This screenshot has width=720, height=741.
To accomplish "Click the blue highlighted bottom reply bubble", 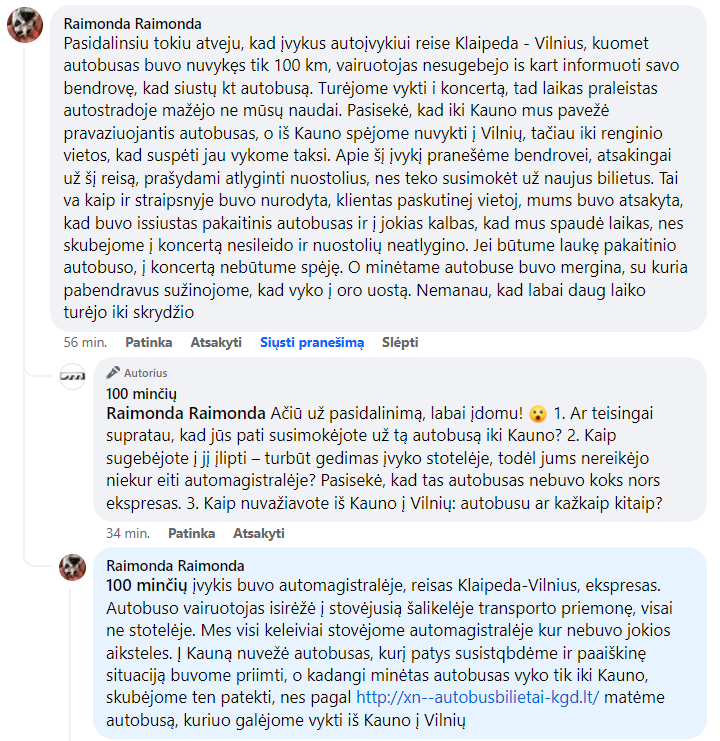I will tap(400, 642).
